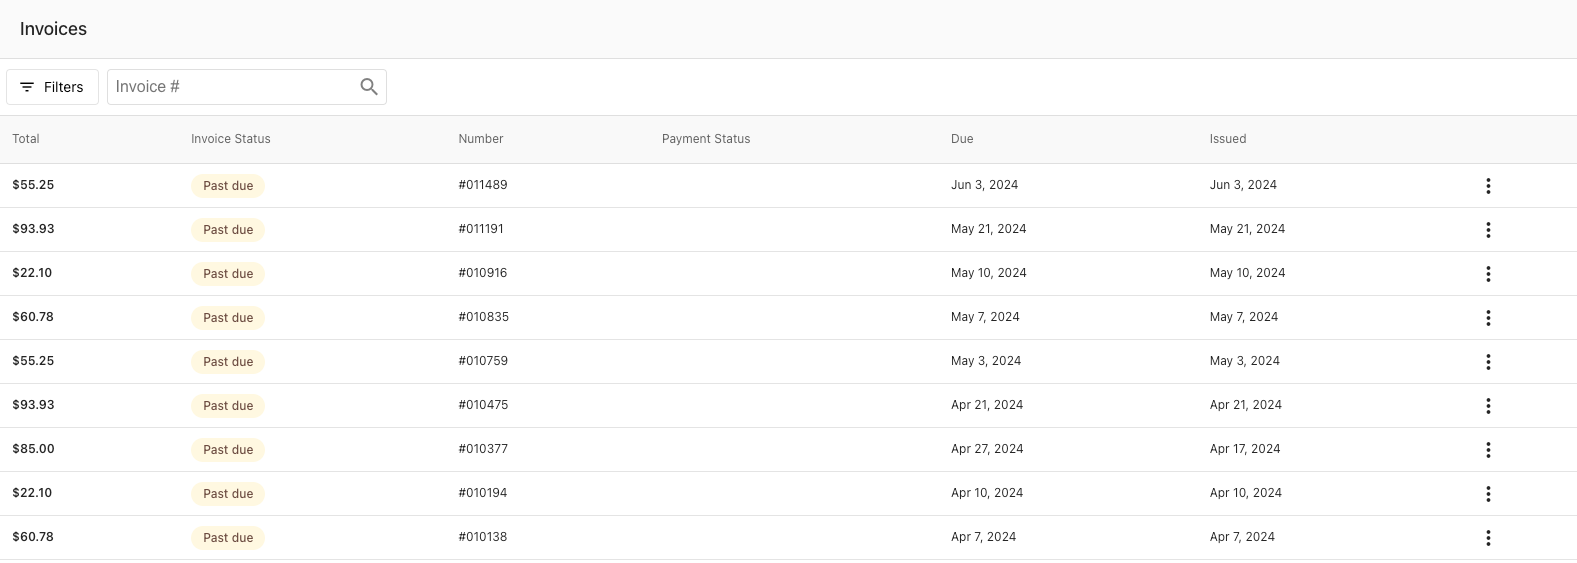Click the Invoice Status column header

230,139
